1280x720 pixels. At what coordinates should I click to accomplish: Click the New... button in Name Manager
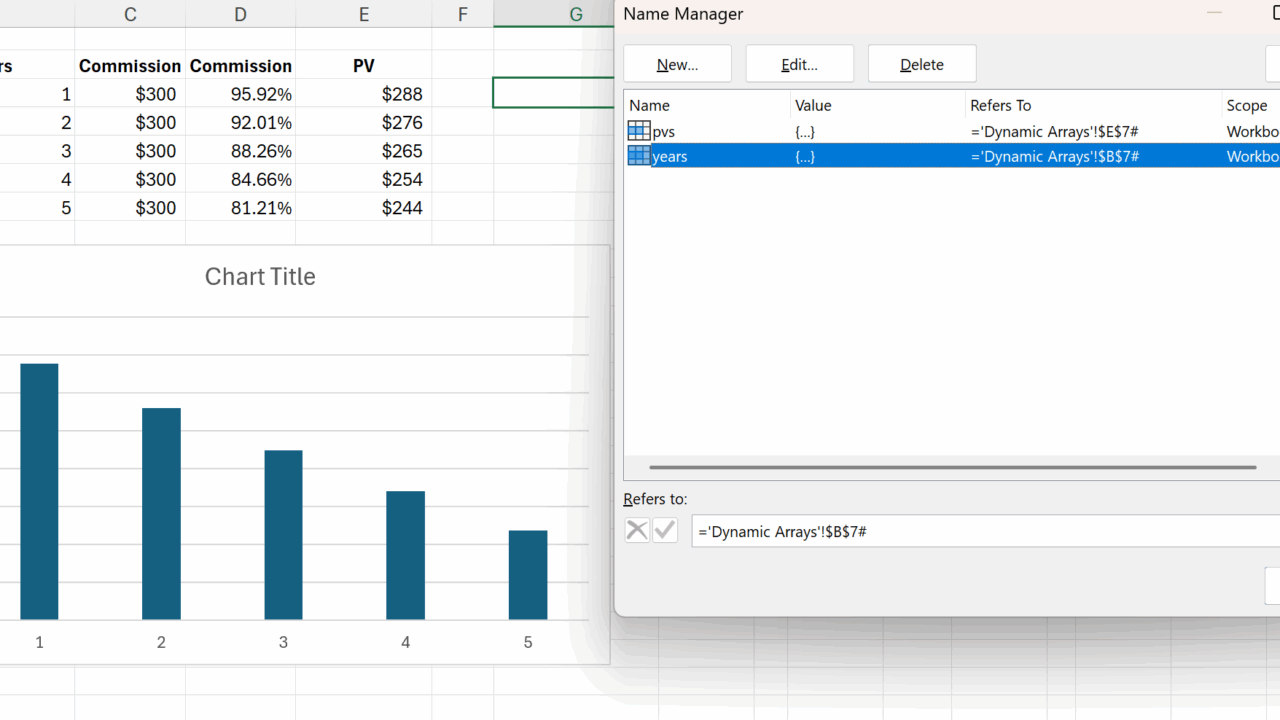pos(677,64)
